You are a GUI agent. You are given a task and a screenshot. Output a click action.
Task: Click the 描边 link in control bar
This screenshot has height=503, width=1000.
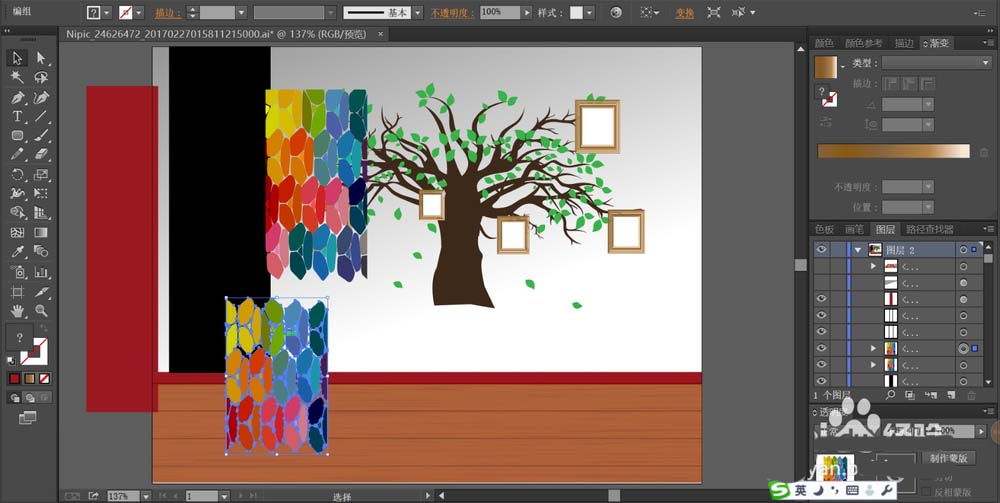167,13
